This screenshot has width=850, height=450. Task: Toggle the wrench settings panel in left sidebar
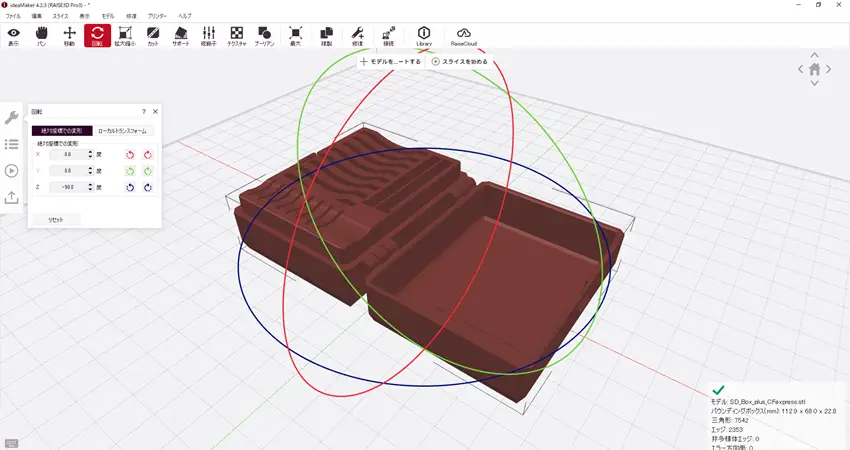point(12,117)
